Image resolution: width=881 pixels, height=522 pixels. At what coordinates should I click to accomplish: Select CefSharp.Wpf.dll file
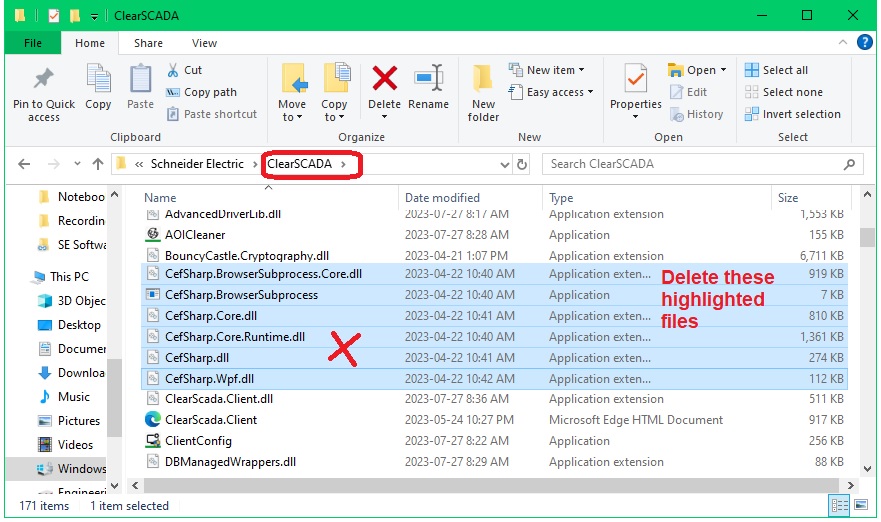point(494,379)
